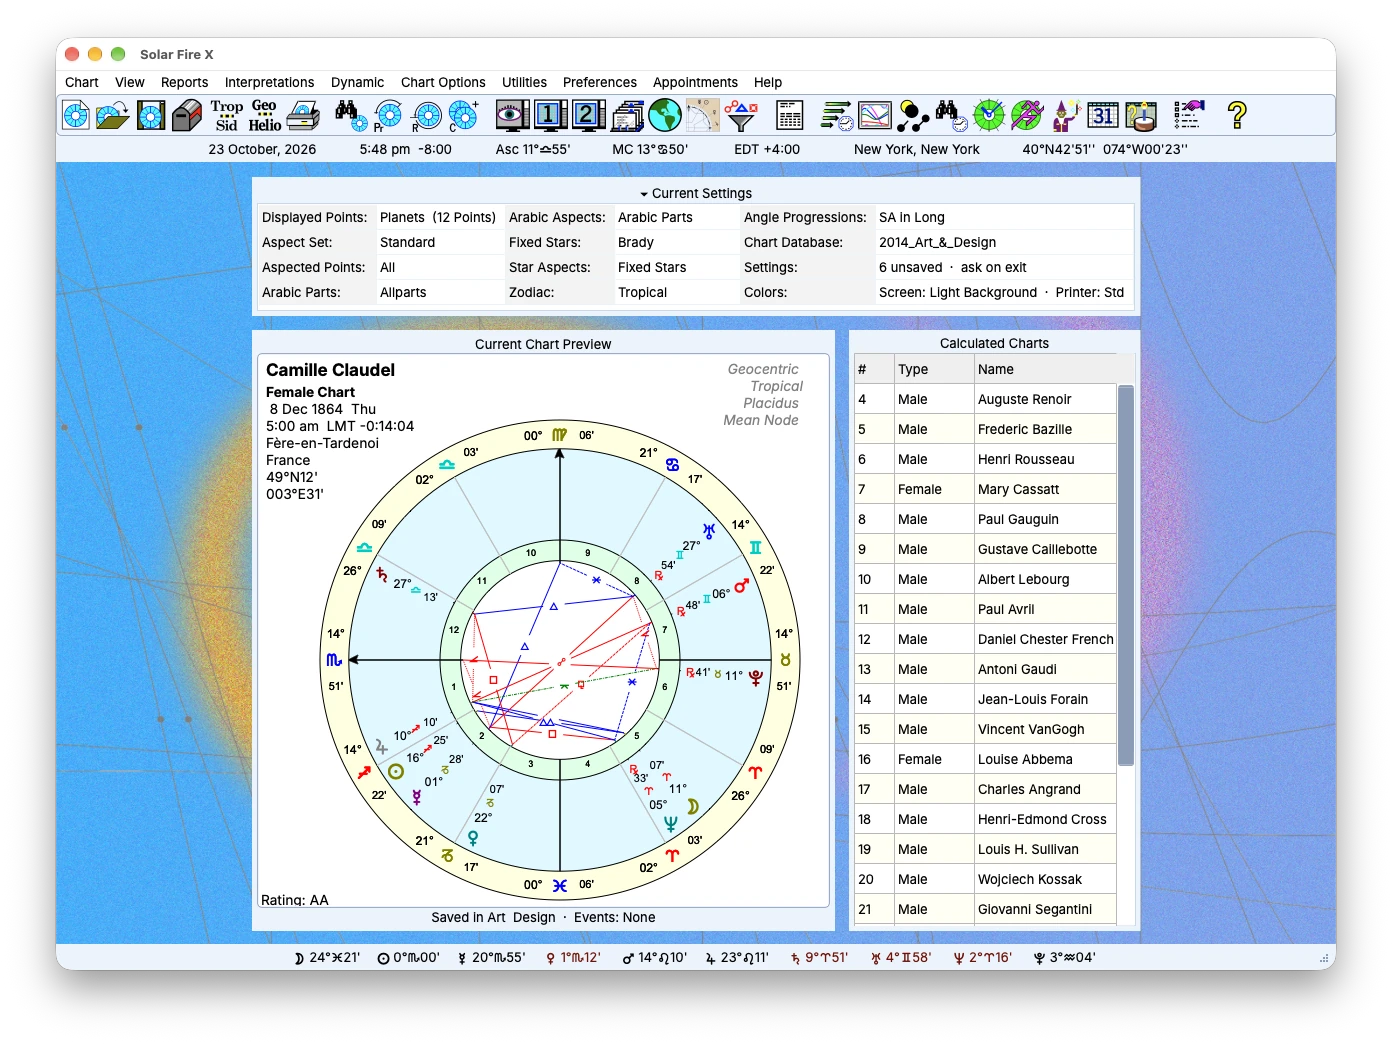Select Vincent VanGogh chart row

coord(985,729)
